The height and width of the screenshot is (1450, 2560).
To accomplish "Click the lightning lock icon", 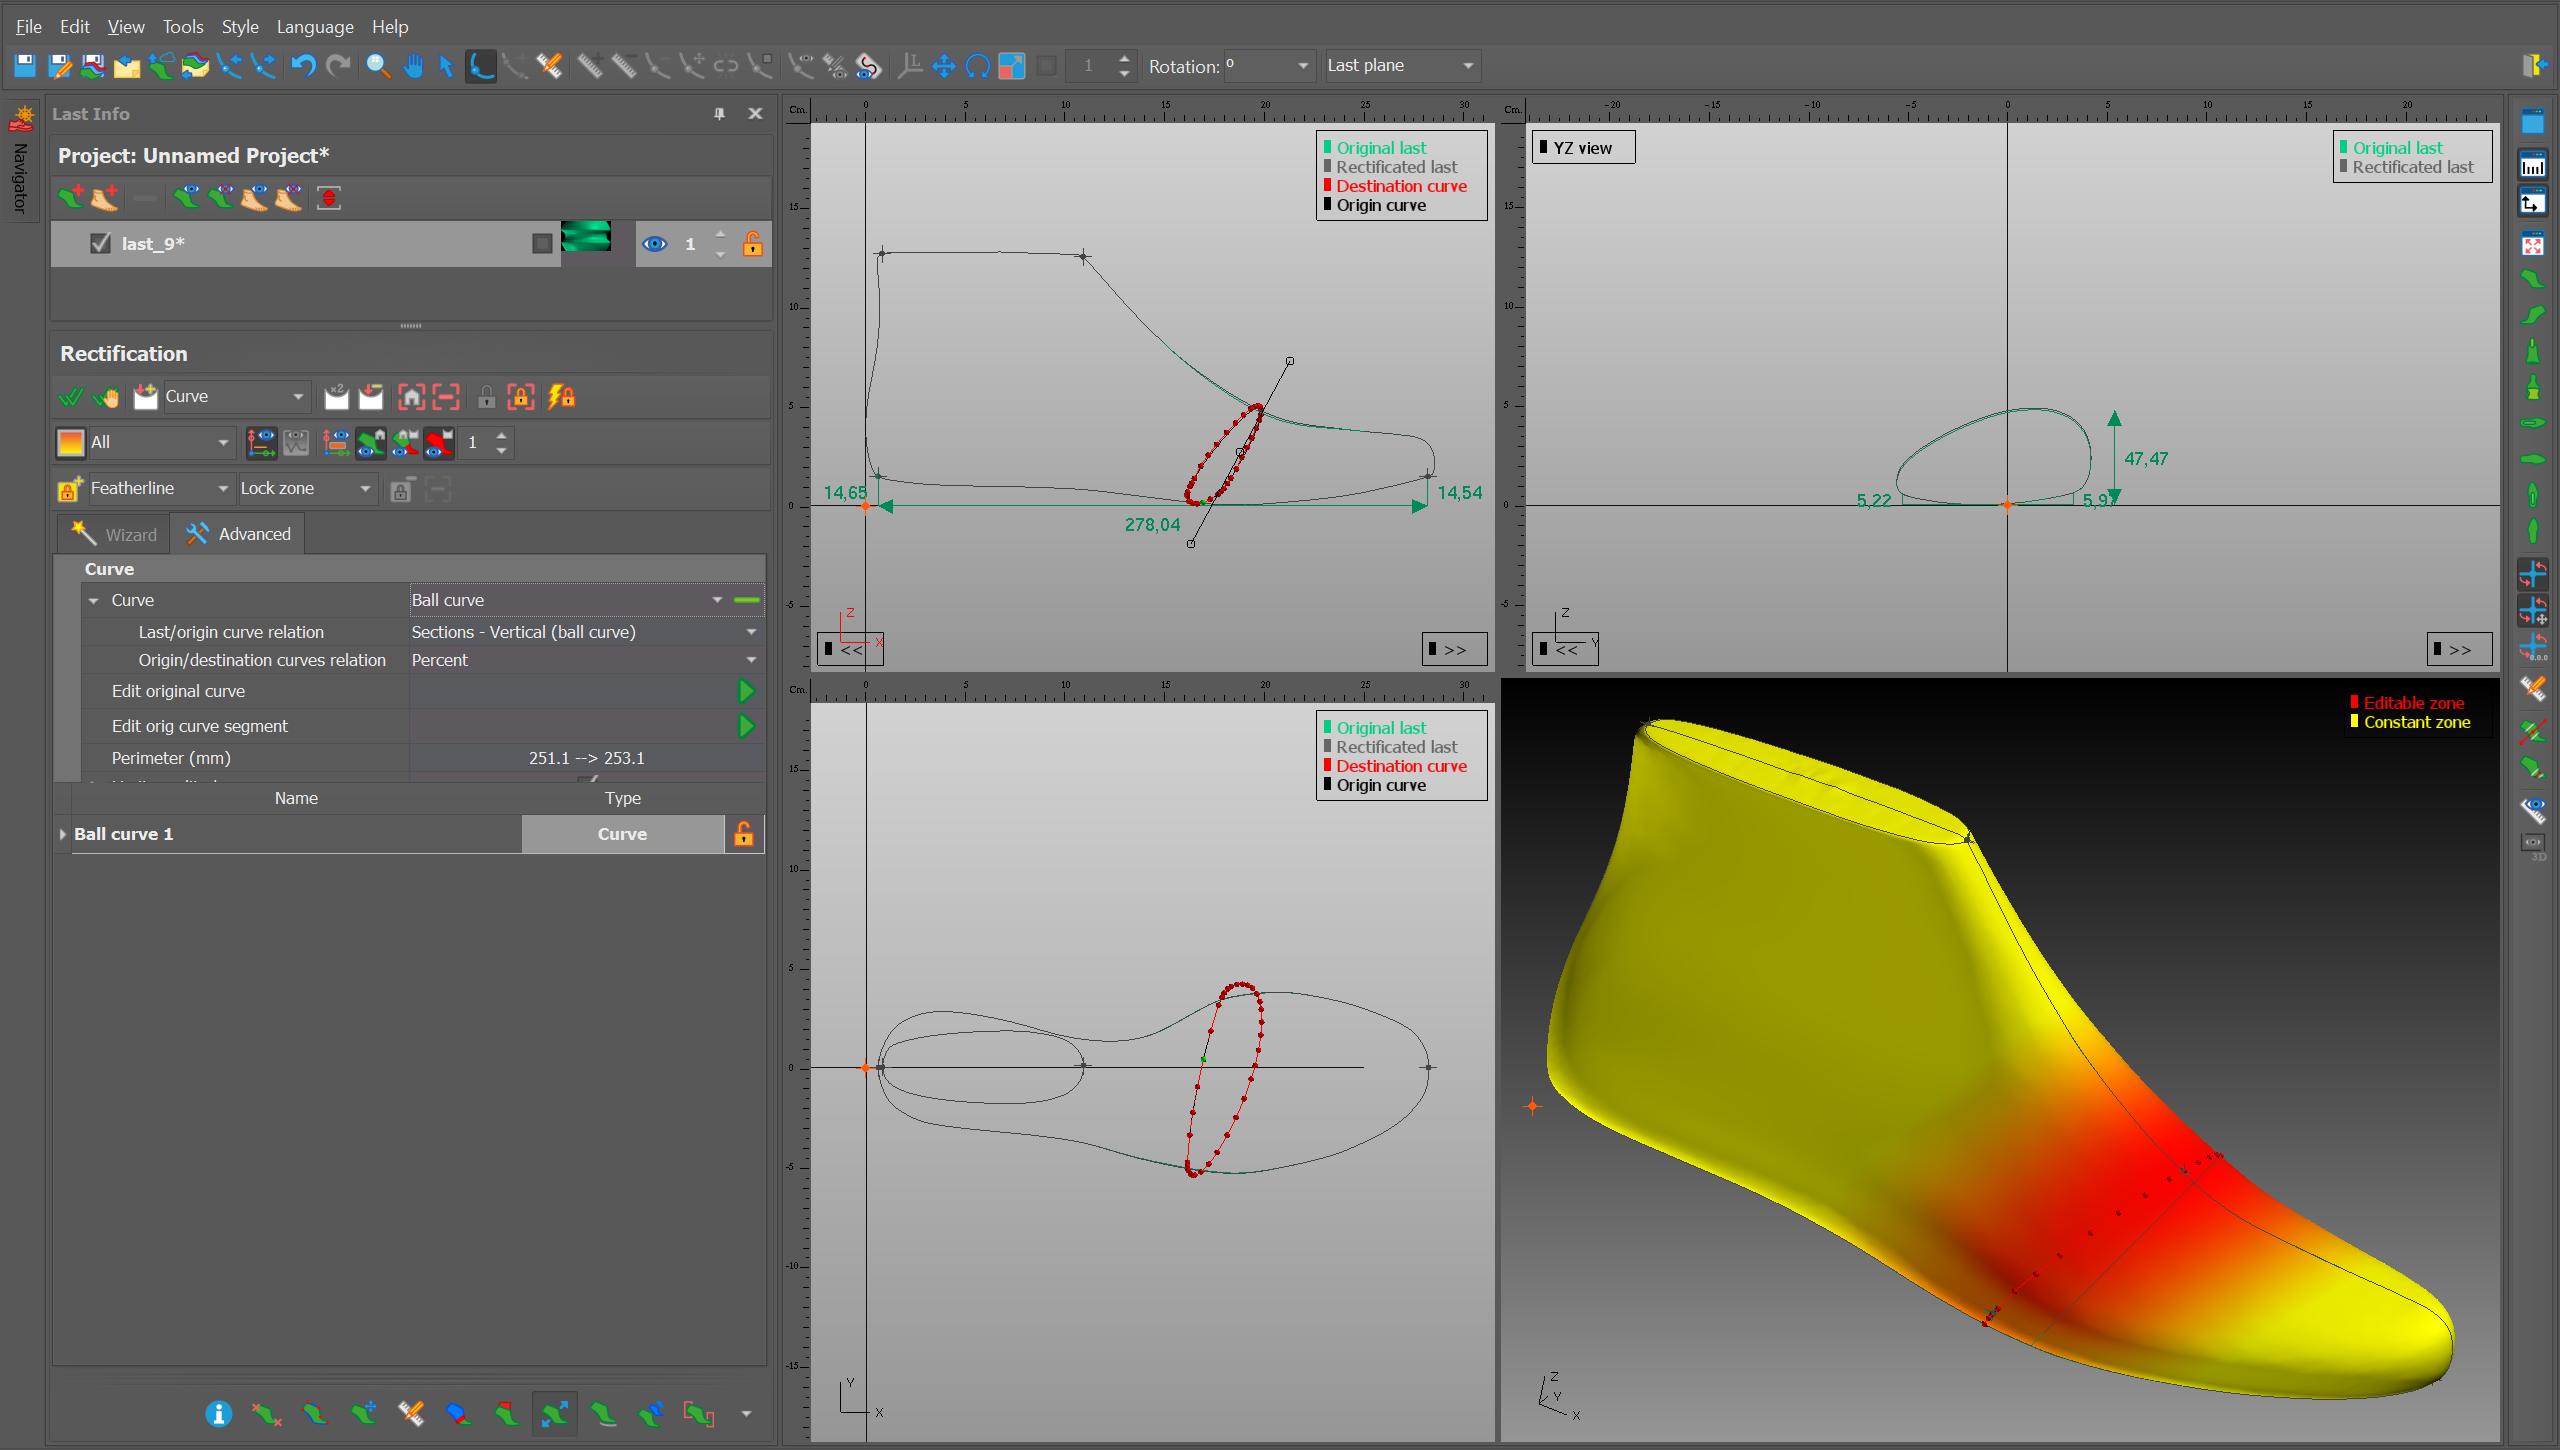I will pyautogui.click(x=561, y=397).
